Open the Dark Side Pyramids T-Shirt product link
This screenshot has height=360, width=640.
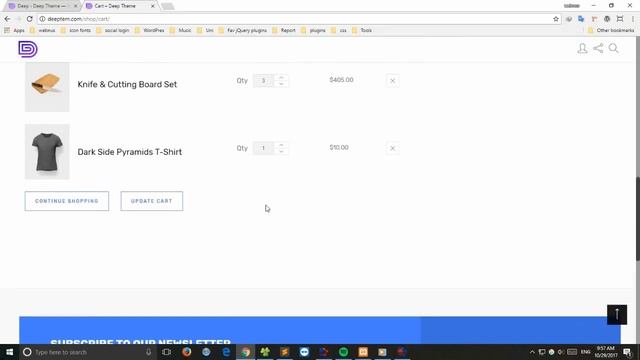pos(129,152)
